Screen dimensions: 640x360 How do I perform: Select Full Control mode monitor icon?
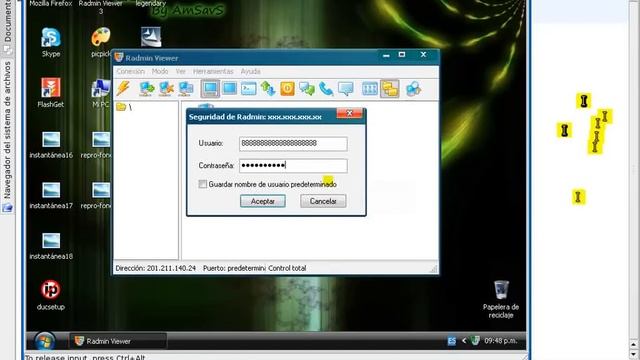point(210,89)
